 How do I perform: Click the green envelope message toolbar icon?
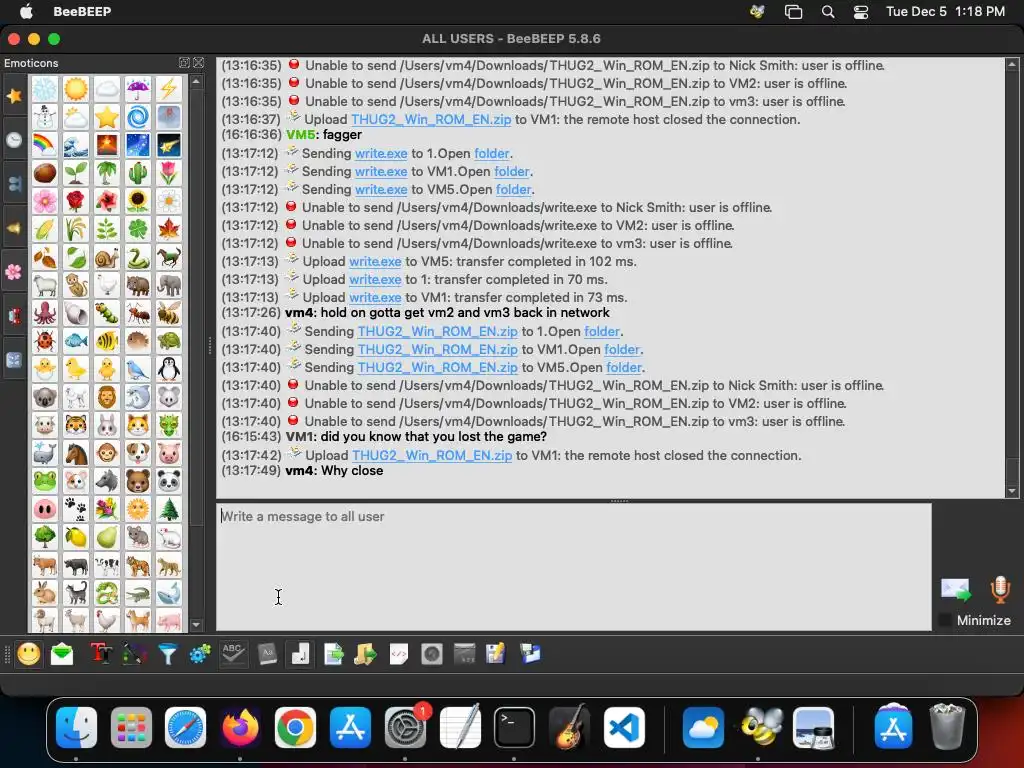62,654
